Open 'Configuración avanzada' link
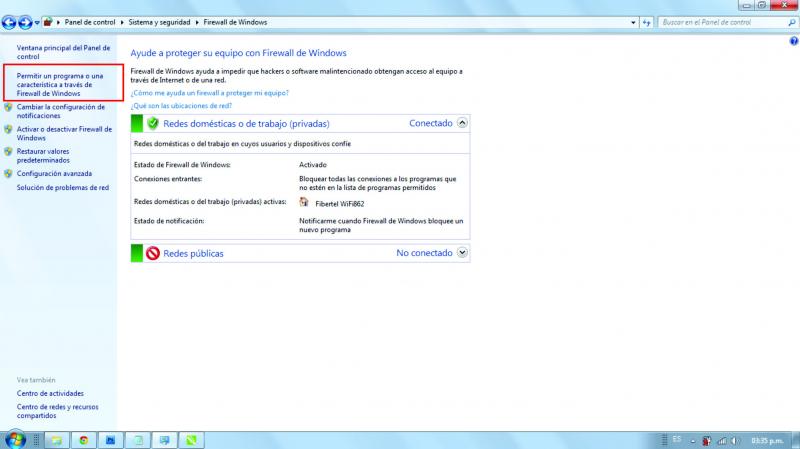 click(54, 173)
